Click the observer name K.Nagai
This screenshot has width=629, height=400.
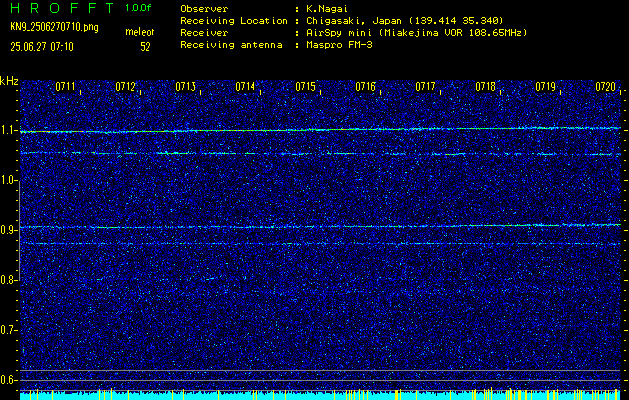[x=326, y=9]
